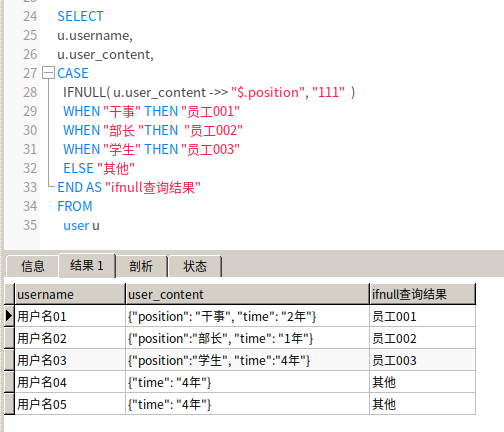
Task: Select result cell 员工002
Action: 422,338
